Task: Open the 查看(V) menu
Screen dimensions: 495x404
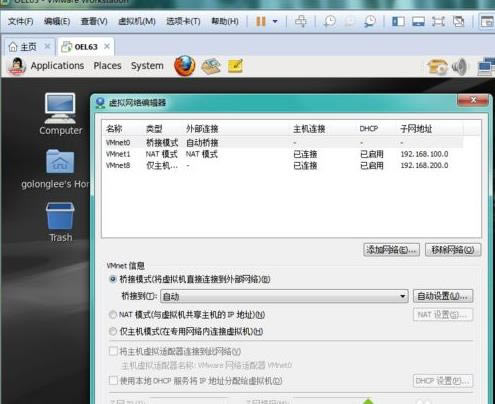Action: tap(94, 22)
